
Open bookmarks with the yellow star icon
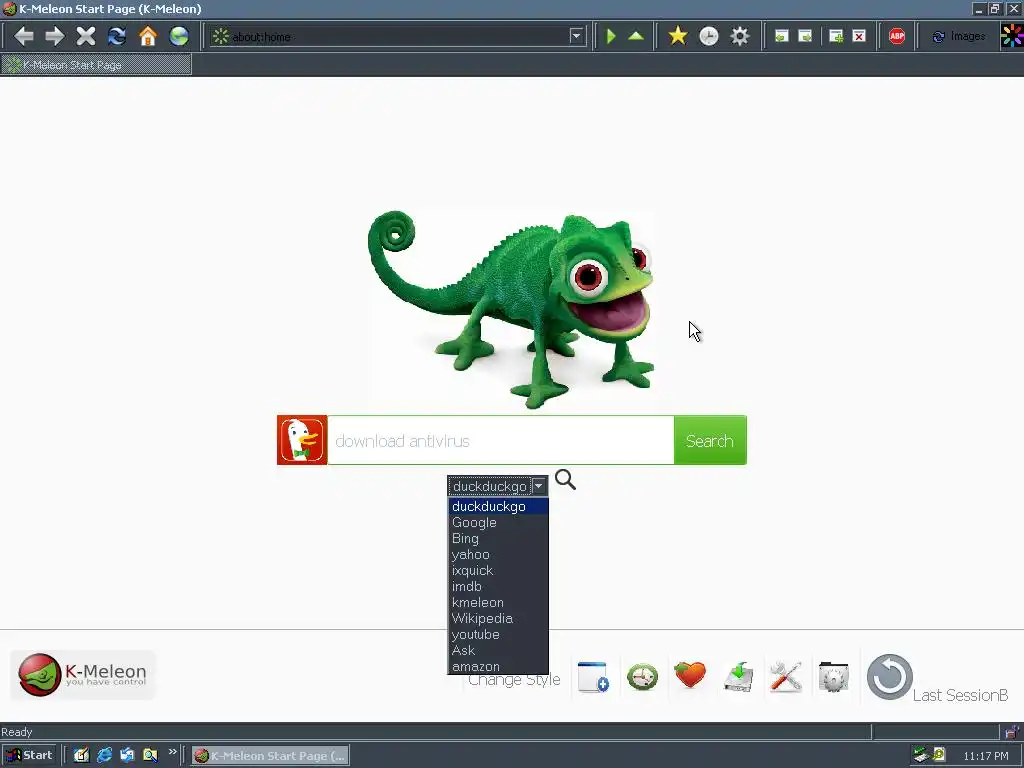[x=678, y=36]
